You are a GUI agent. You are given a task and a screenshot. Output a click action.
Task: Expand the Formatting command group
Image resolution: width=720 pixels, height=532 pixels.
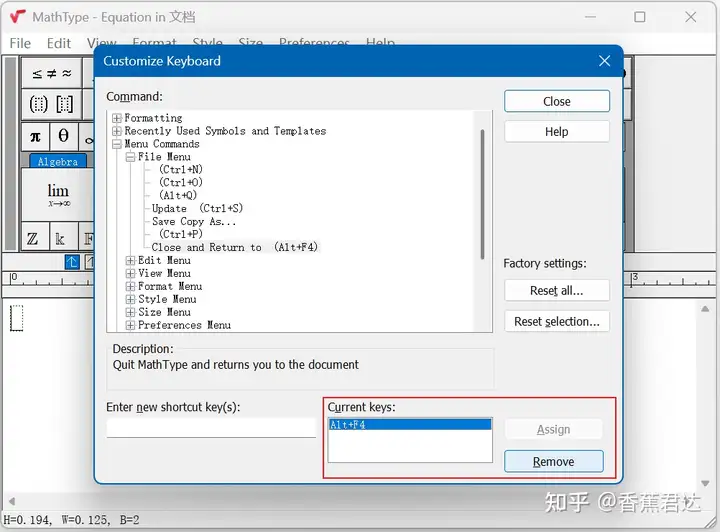[117, 118]
